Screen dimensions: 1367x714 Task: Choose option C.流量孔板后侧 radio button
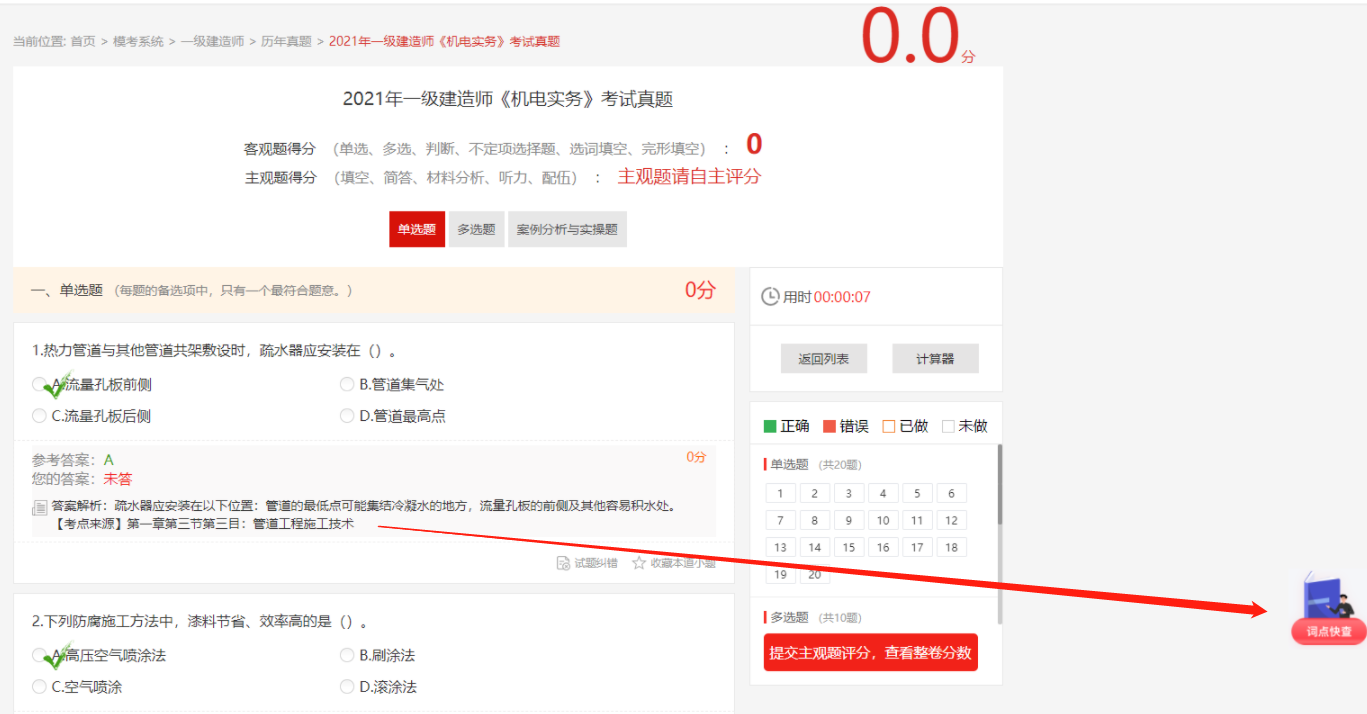(x=39, y=416)
